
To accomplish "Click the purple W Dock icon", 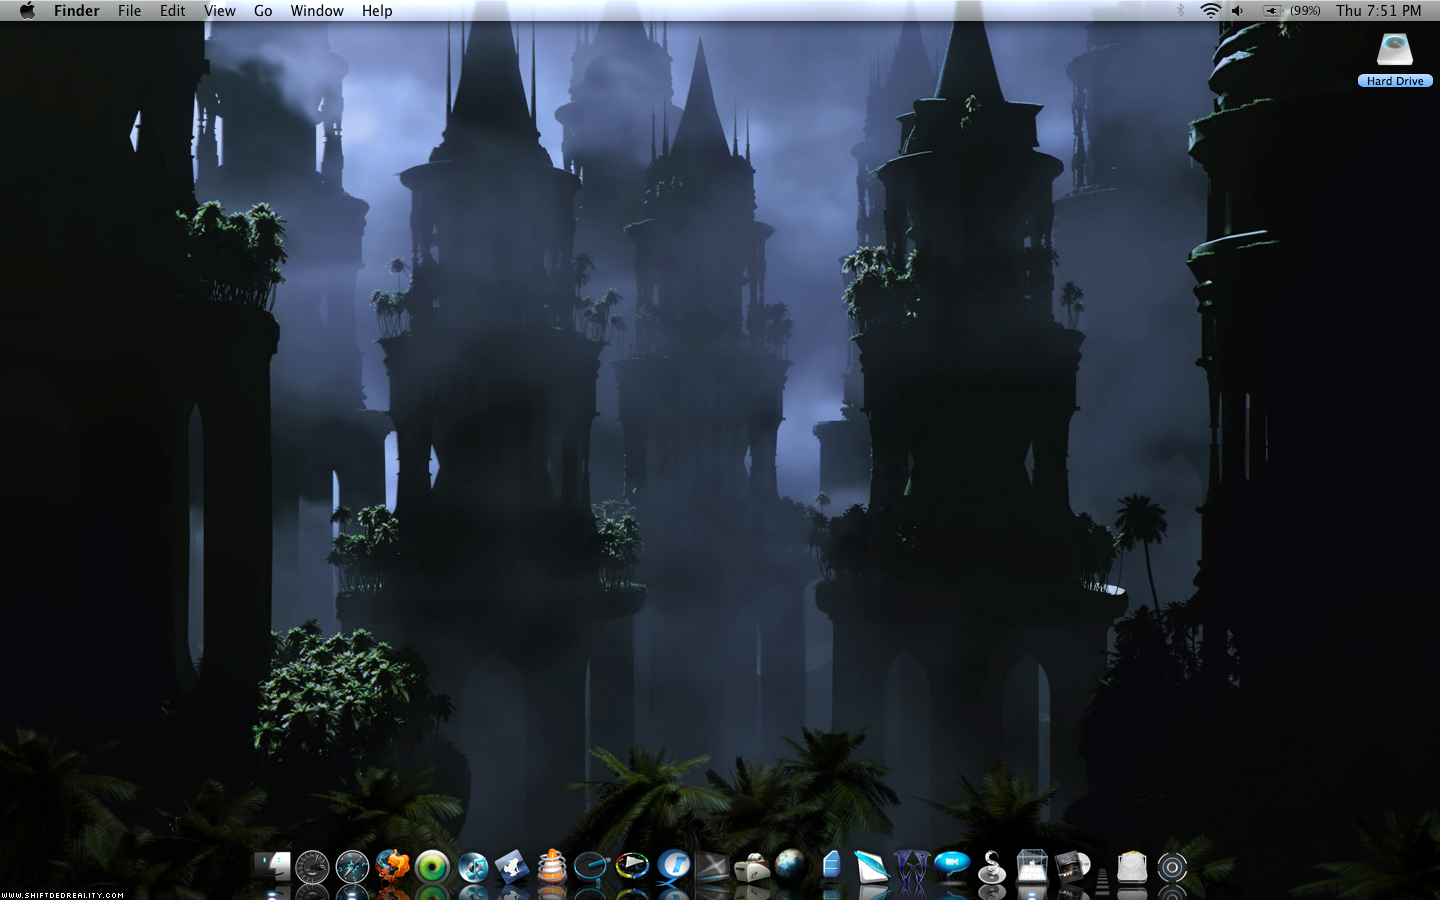I will click(912, 866).
